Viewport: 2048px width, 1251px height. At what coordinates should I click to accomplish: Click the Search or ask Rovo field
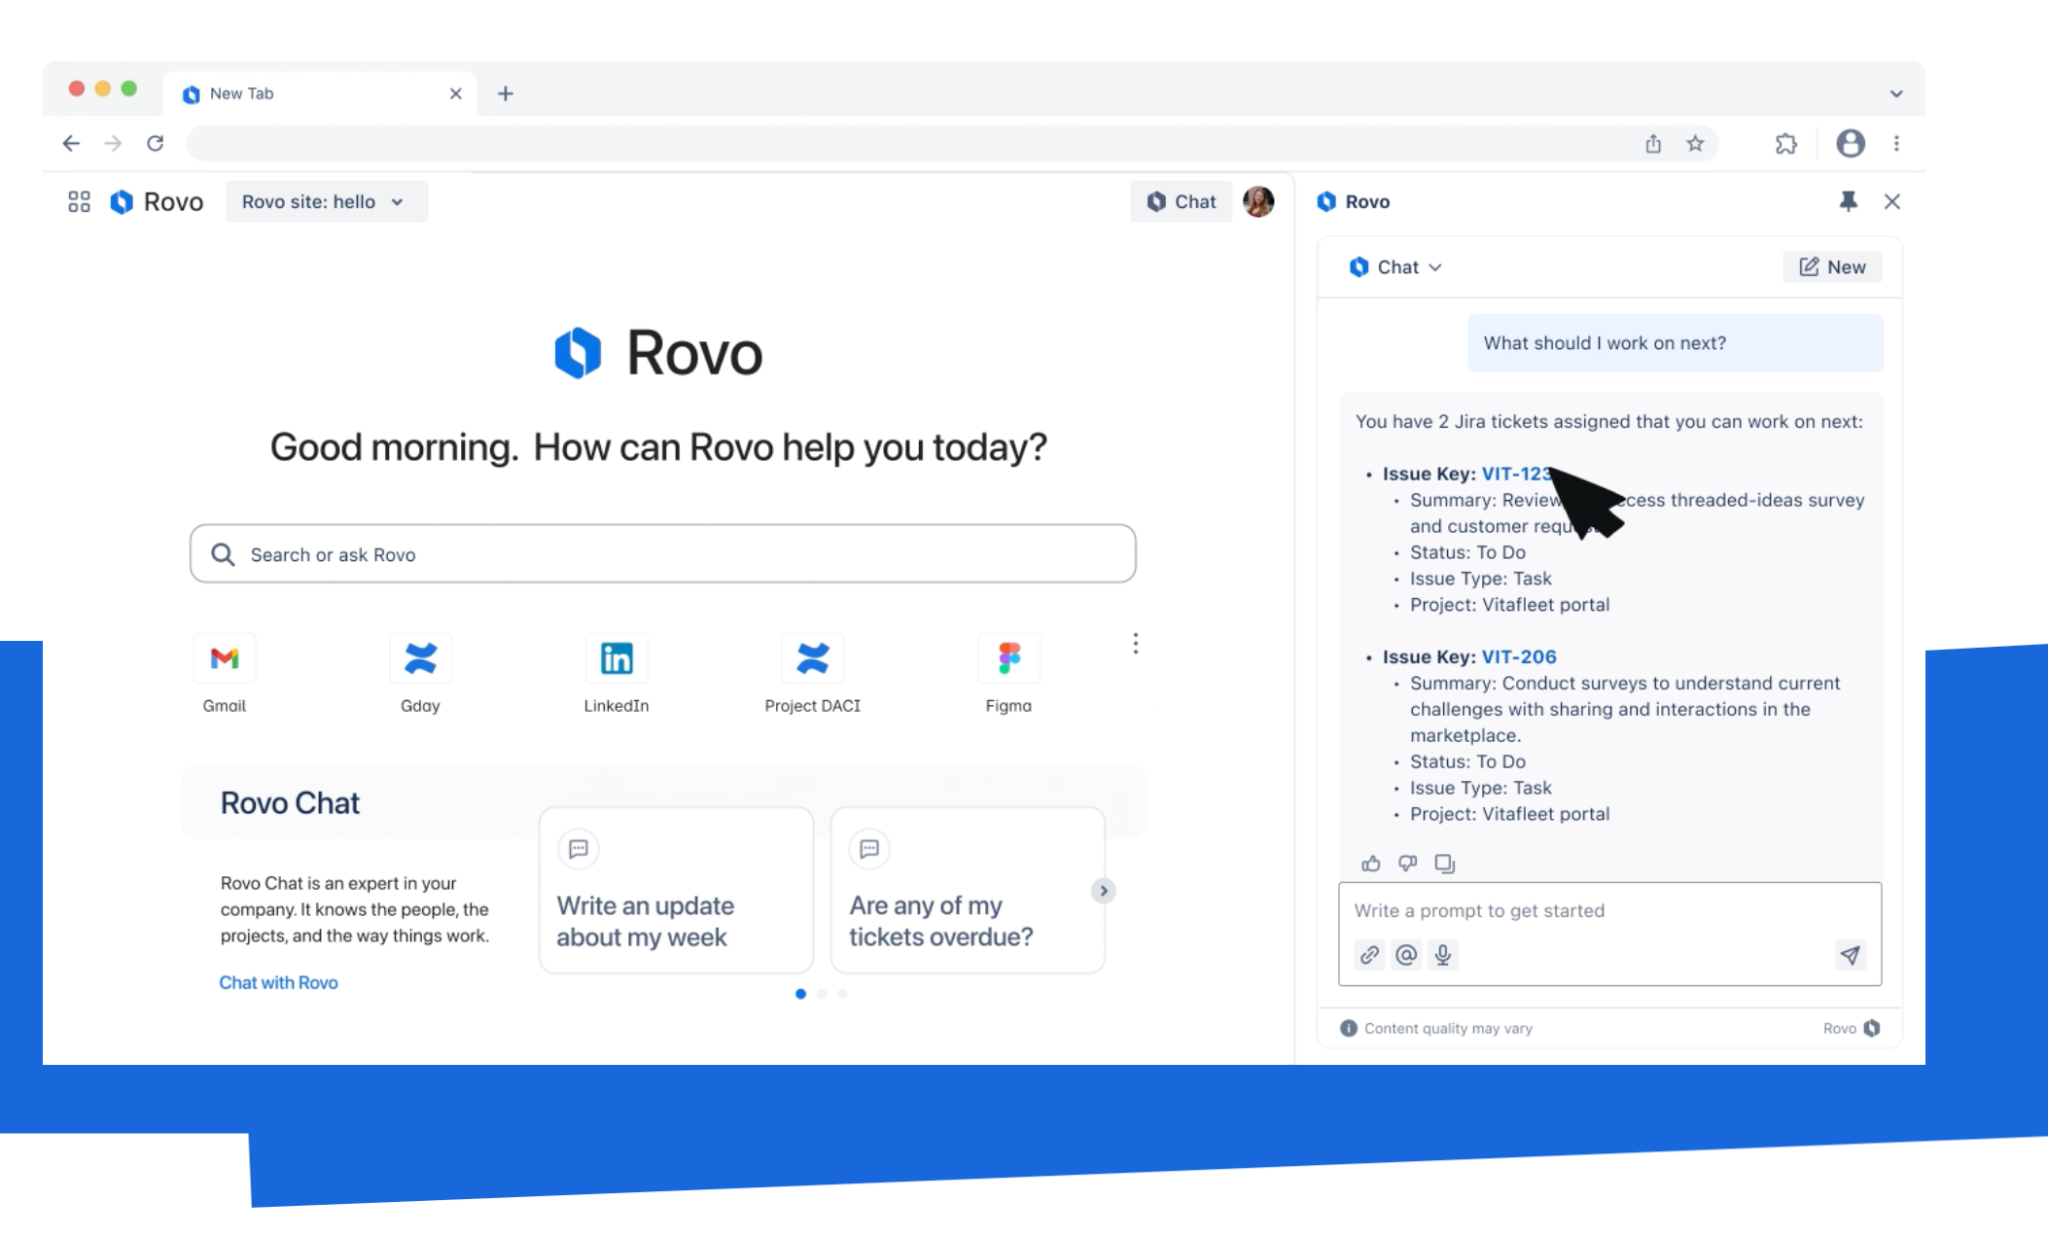[662, 554]
